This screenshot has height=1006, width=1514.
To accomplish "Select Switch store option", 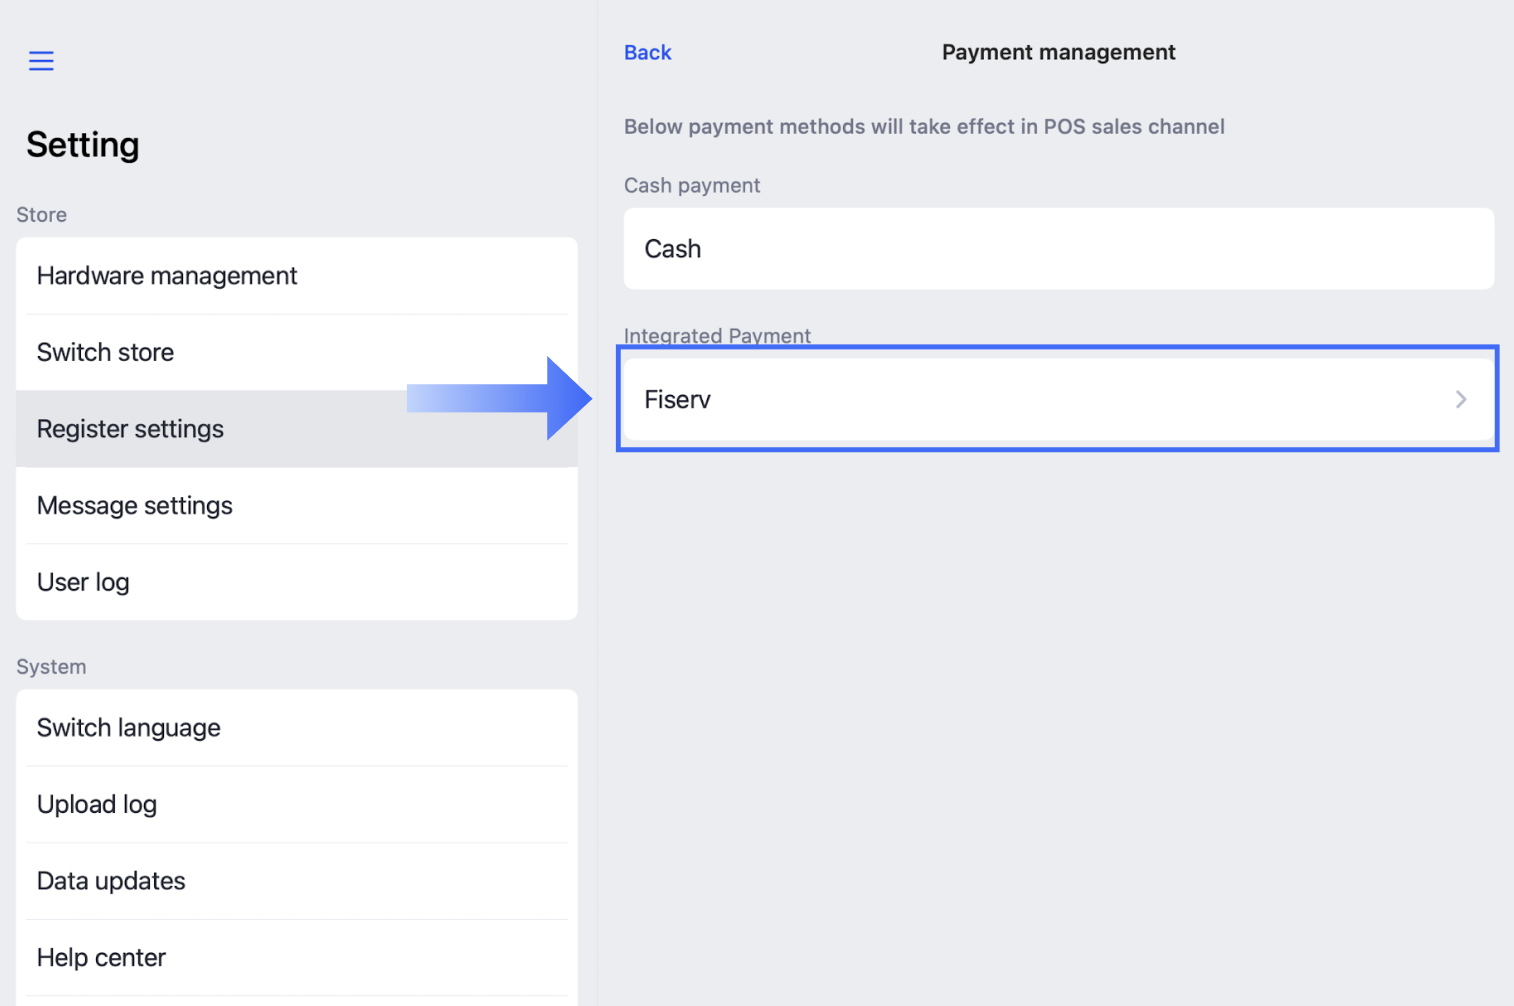I will coord(105,353).
